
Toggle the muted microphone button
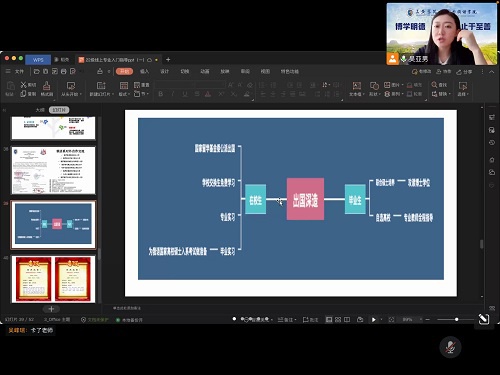click(x=450, y=347)
